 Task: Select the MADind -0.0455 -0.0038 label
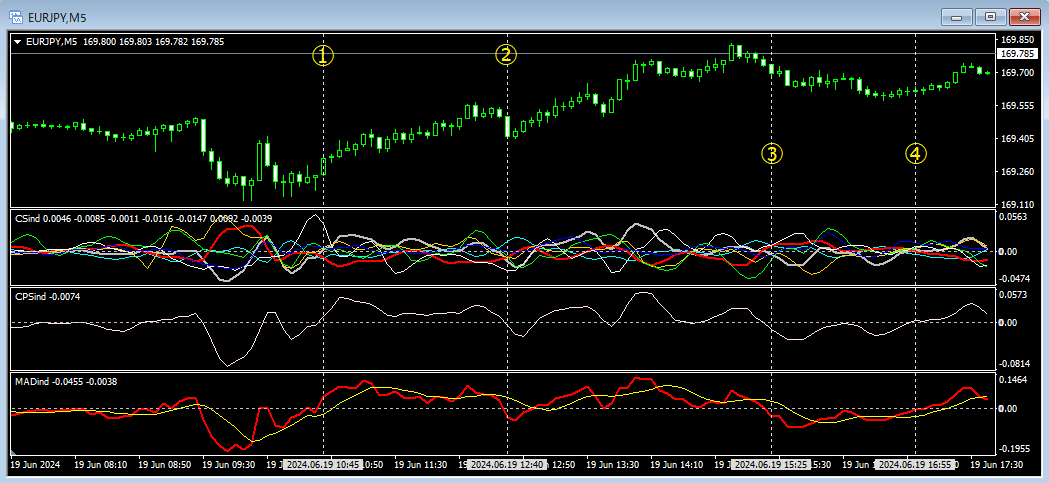point(66,381)
